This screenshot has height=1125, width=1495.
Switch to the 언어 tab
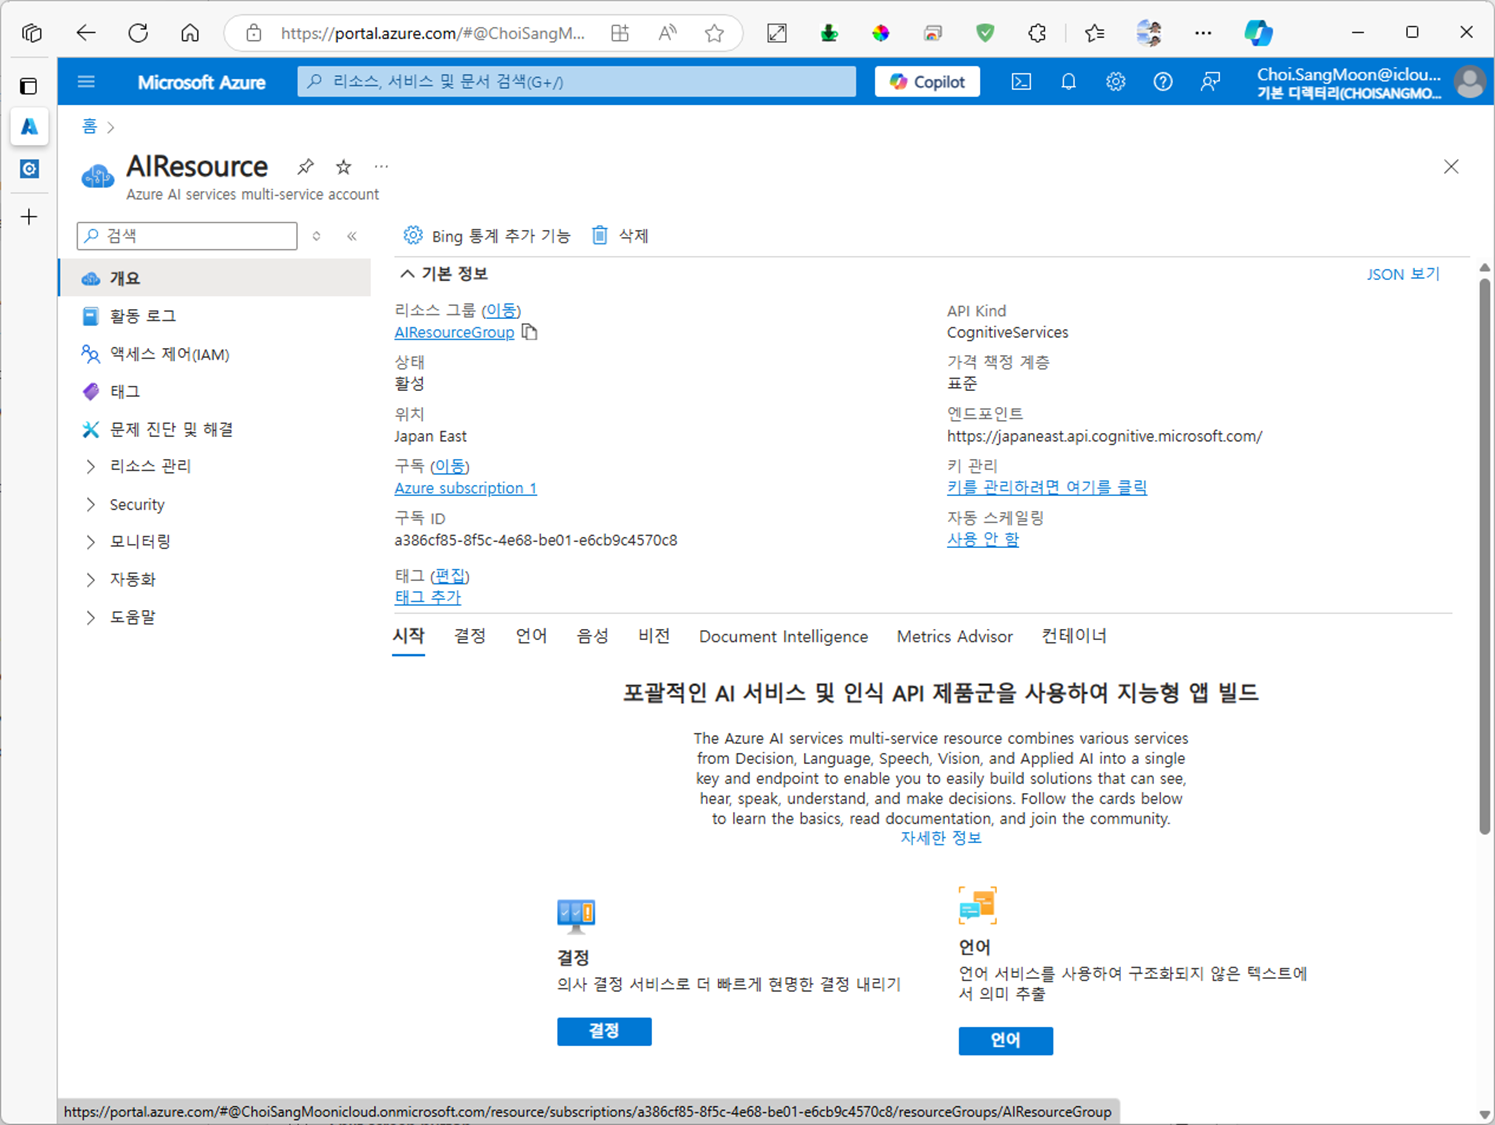pyautogui.click(x=531, y=636)
